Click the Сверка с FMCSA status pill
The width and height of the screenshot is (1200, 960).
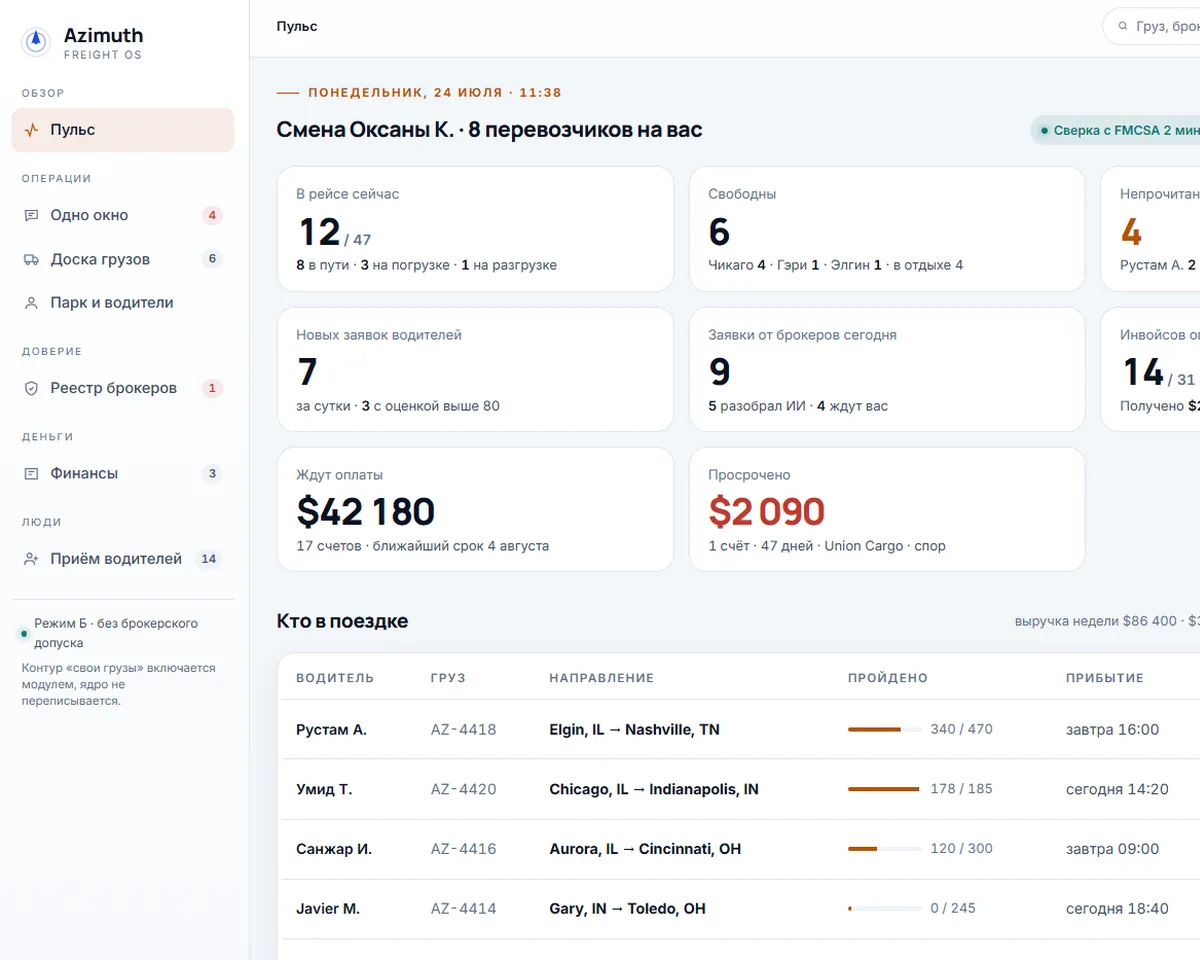click(x=1116, y=130)
